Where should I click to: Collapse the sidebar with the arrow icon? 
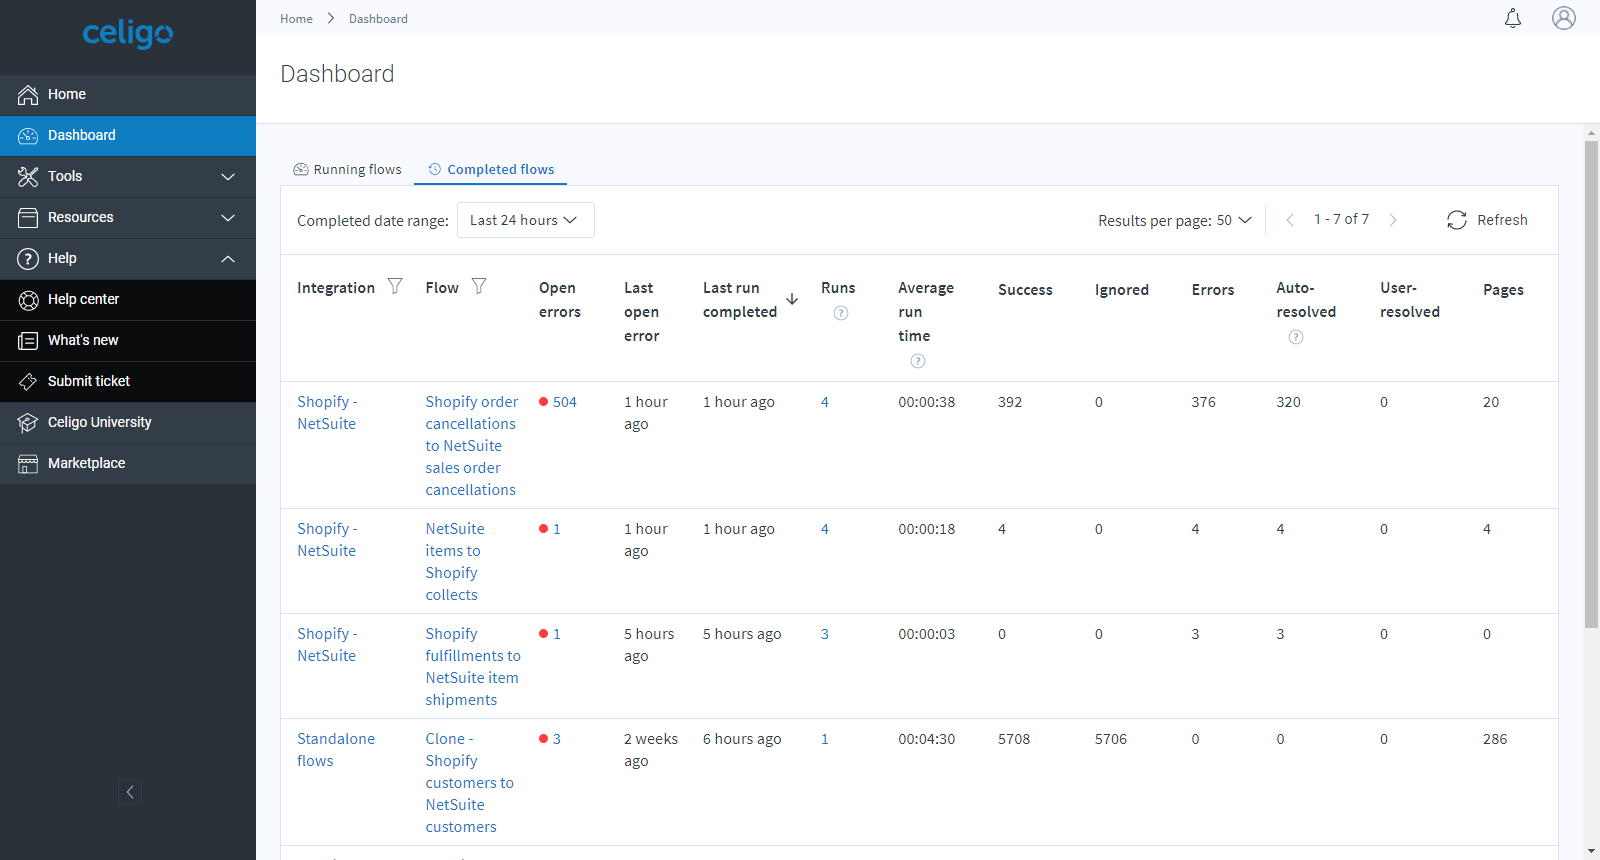pos(130,792)
